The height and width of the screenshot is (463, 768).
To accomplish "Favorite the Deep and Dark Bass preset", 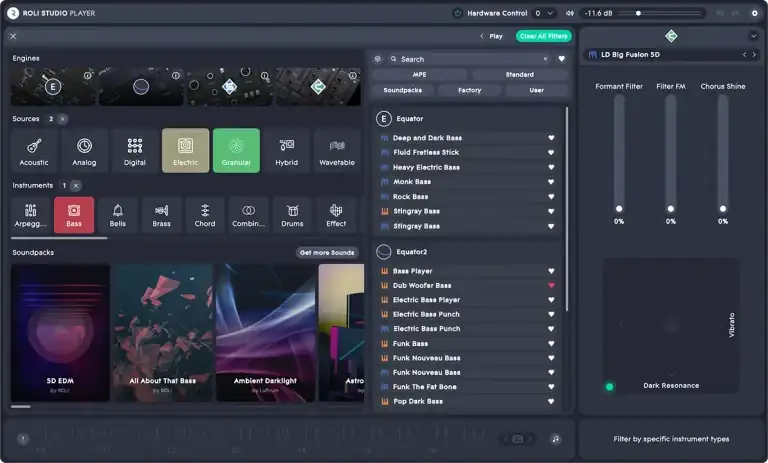I will click(551, 138).
